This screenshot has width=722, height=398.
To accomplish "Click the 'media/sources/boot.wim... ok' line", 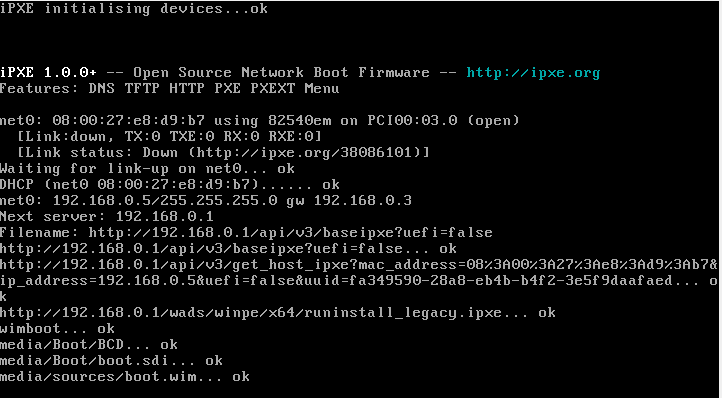I will pyautogui.click(x=125, y=377).
